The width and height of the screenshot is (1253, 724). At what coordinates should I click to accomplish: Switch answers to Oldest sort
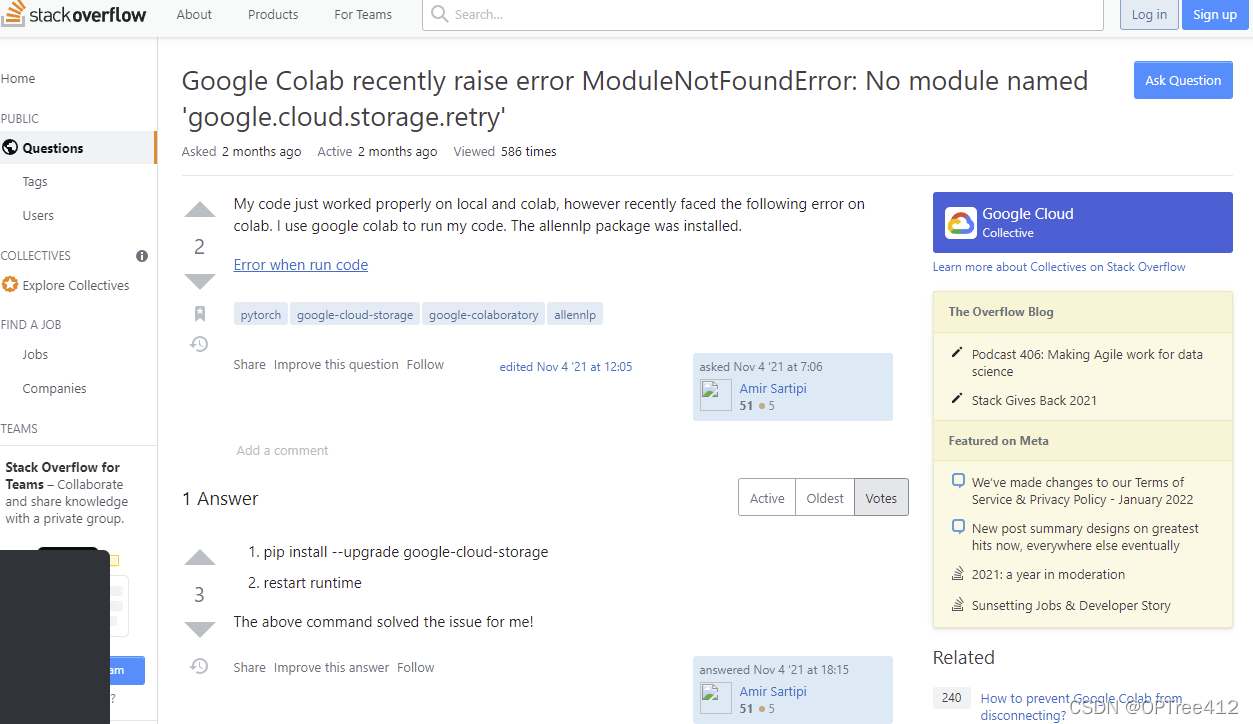click(x=824, y=497)
